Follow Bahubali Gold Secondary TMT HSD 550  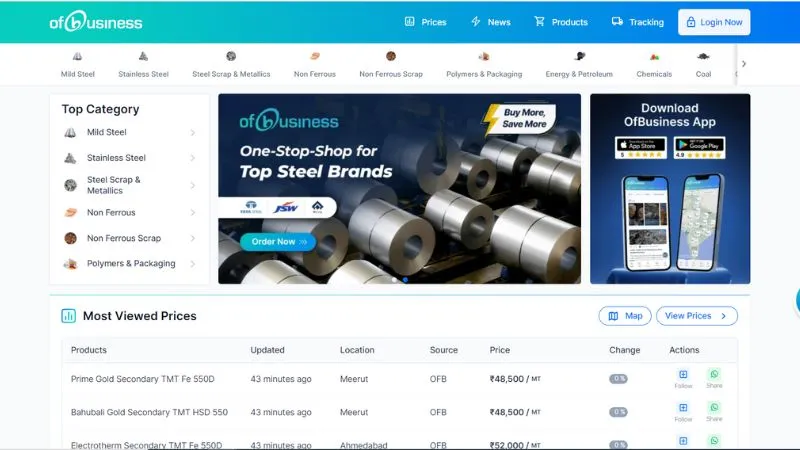(x=683, y=412)
